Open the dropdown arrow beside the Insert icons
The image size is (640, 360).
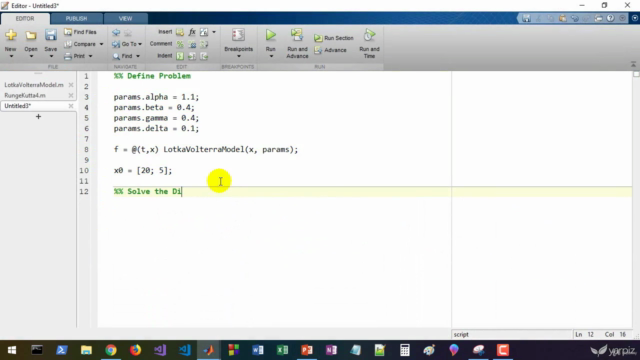click(214, 32)
